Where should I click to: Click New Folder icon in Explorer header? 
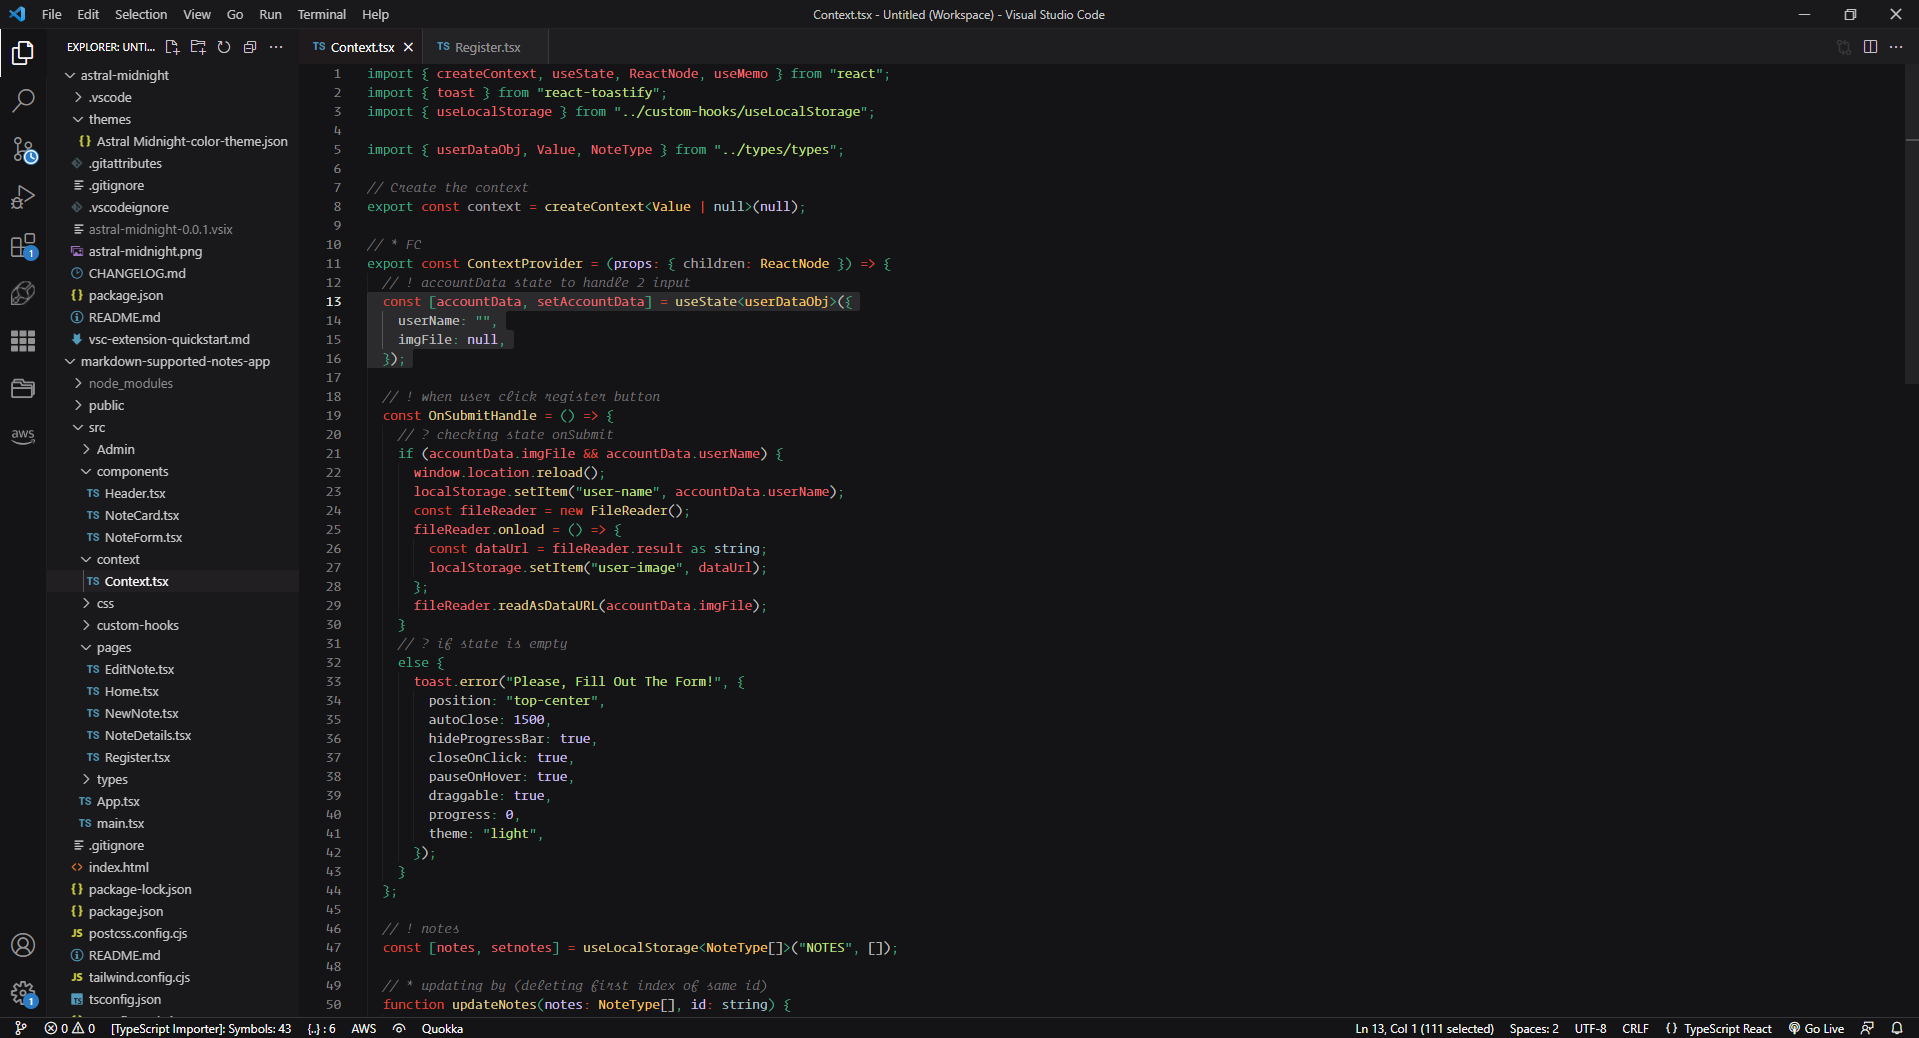198,47
